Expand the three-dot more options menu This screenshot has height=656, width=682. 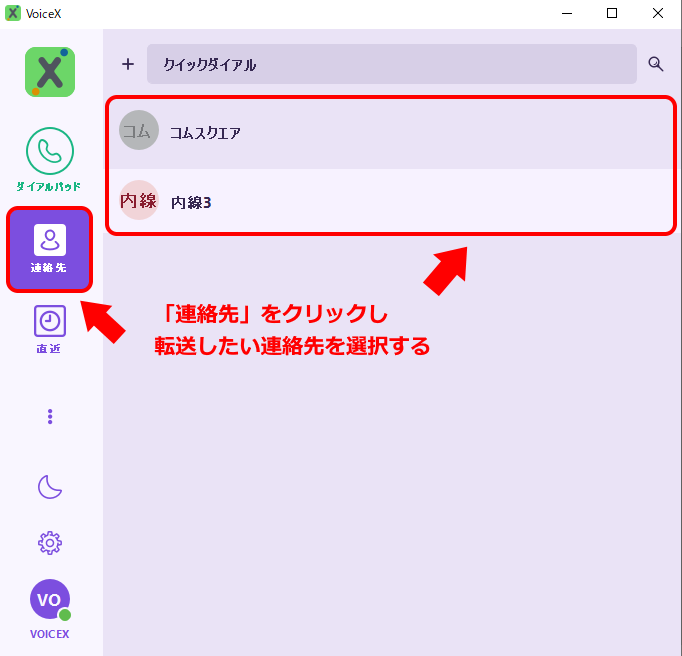coord(50,417)
